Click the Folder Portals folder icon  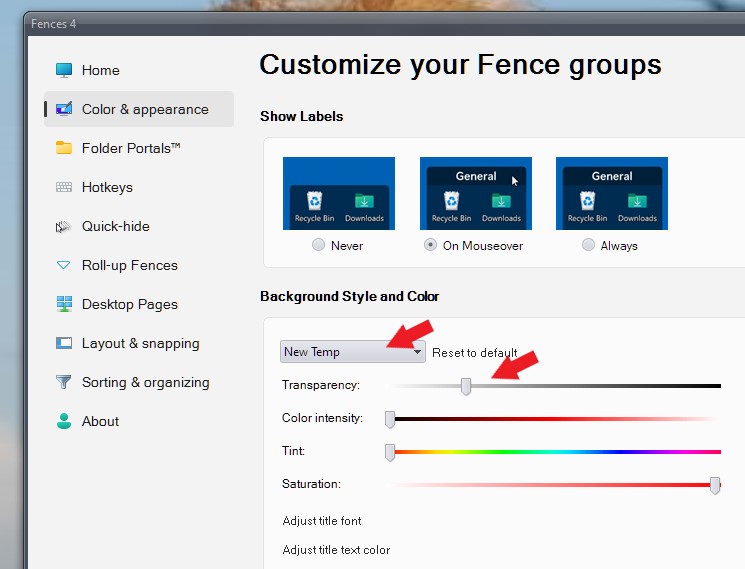64,148
